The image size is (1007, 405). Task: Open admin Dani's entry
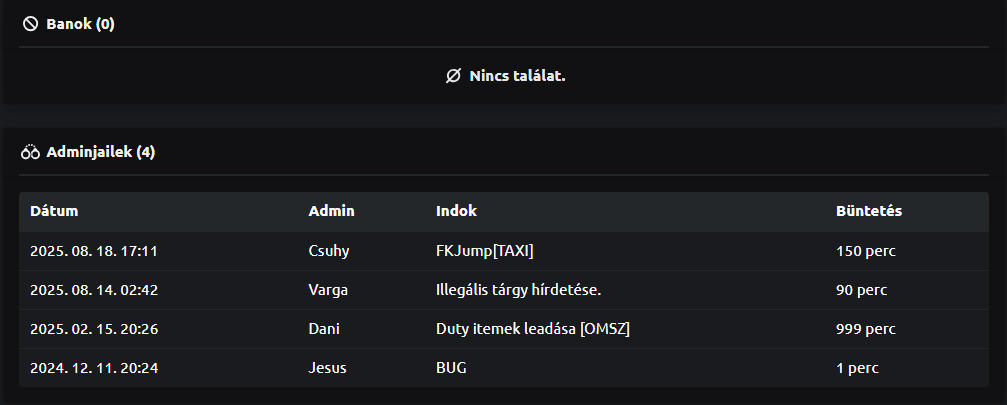coord(324,329)
